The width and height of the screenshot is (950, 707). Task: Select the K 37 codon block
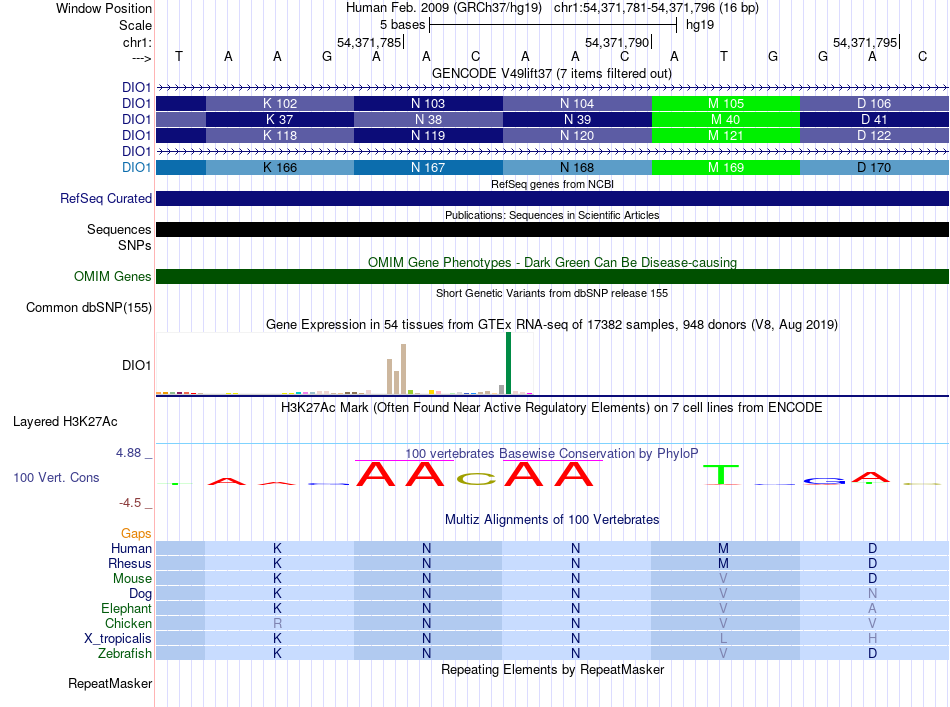pos(280,119)
